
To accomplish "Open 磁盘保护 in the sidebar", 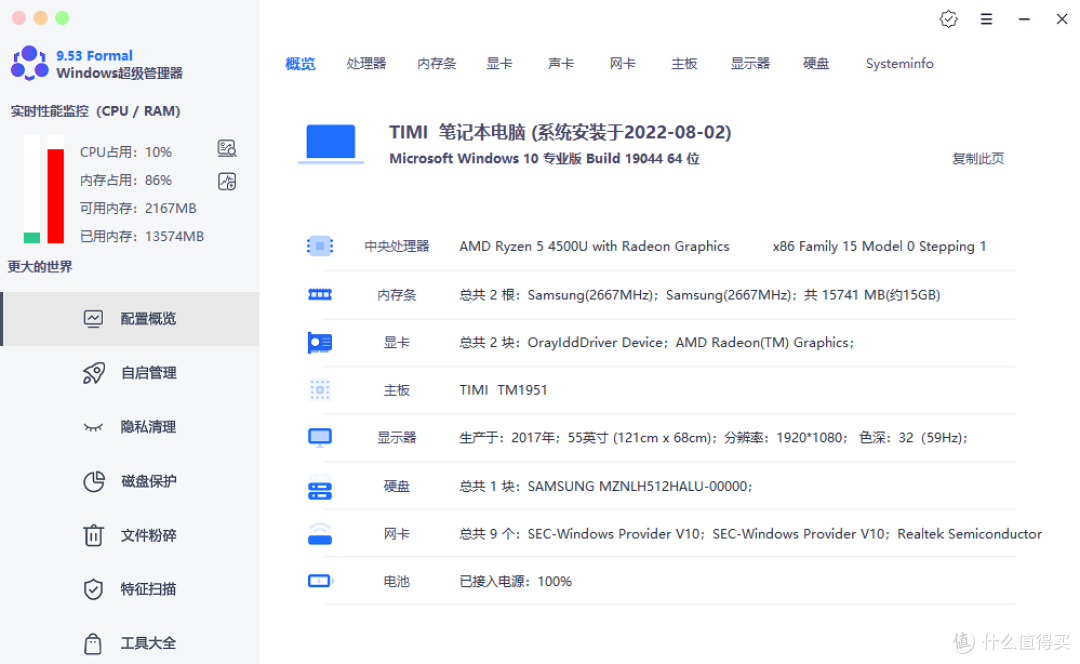I will point(131,481).
